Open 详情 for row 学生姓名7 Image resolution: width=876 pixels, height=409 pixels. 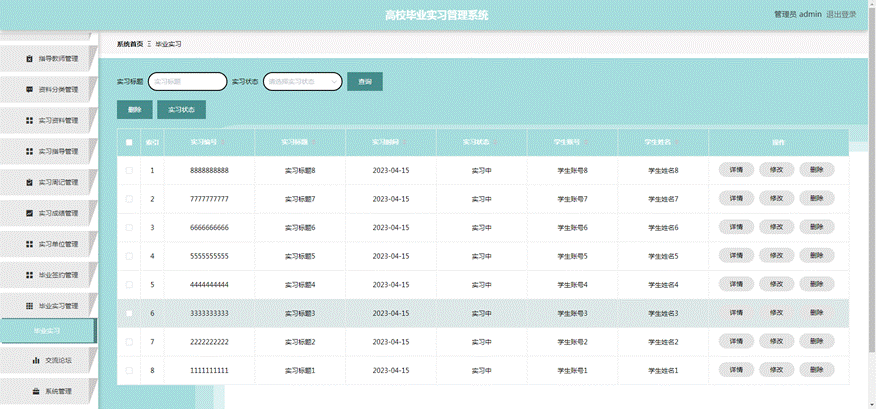tap(736, 198)
